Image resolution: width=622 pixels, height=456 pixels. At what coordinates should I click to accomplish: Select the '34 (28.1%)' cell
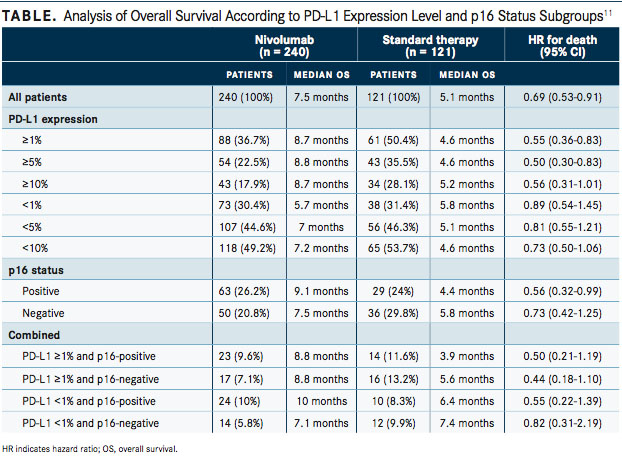393,184
